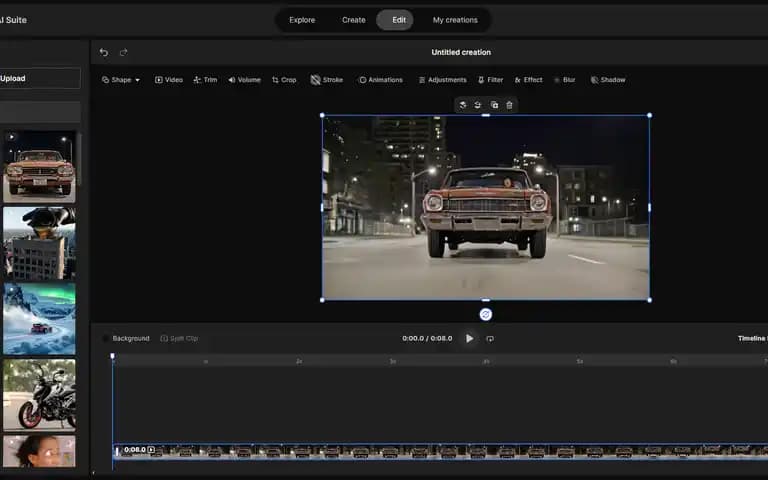Open the Blur settings

click(x=564, y=80)
